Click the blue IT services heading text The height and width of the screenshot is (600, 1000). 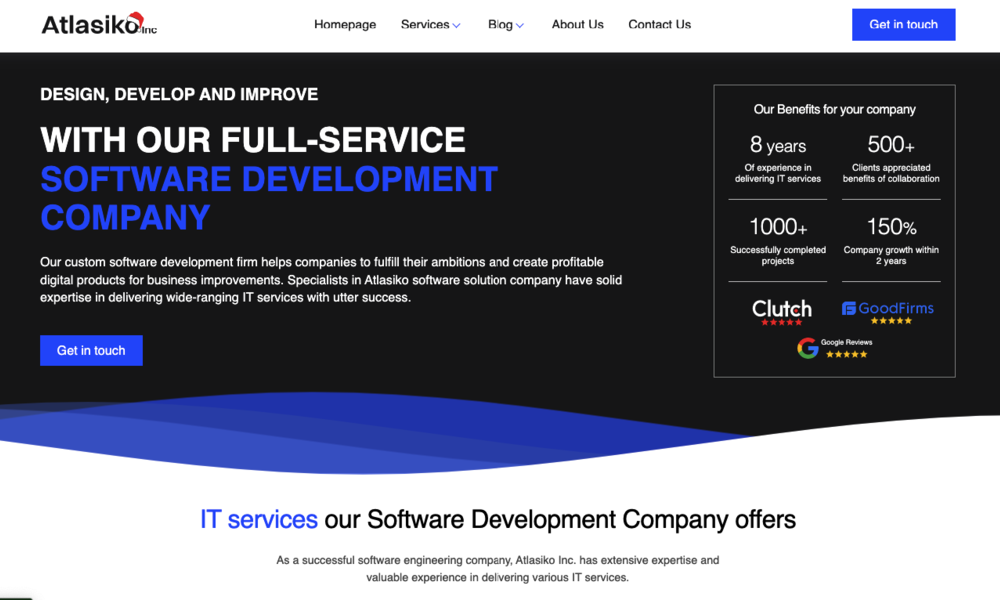click(x=259, y=519)
